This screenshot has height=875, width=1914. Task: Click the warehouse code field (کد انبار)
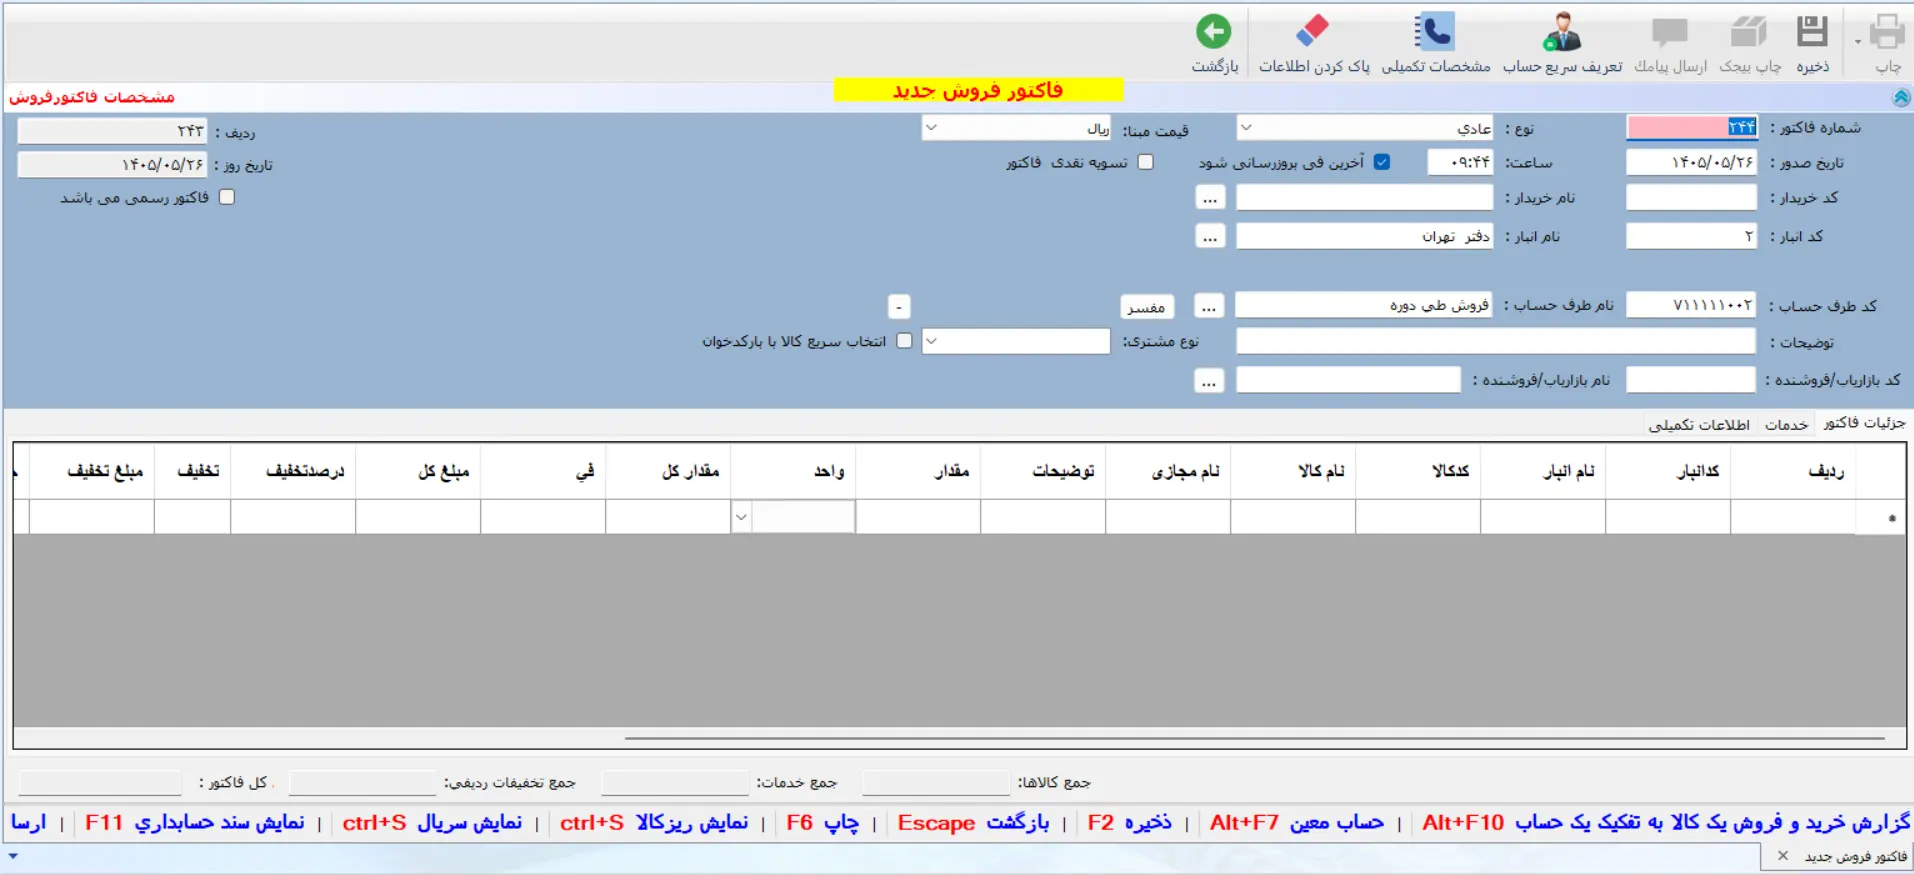pos(1692,236)
